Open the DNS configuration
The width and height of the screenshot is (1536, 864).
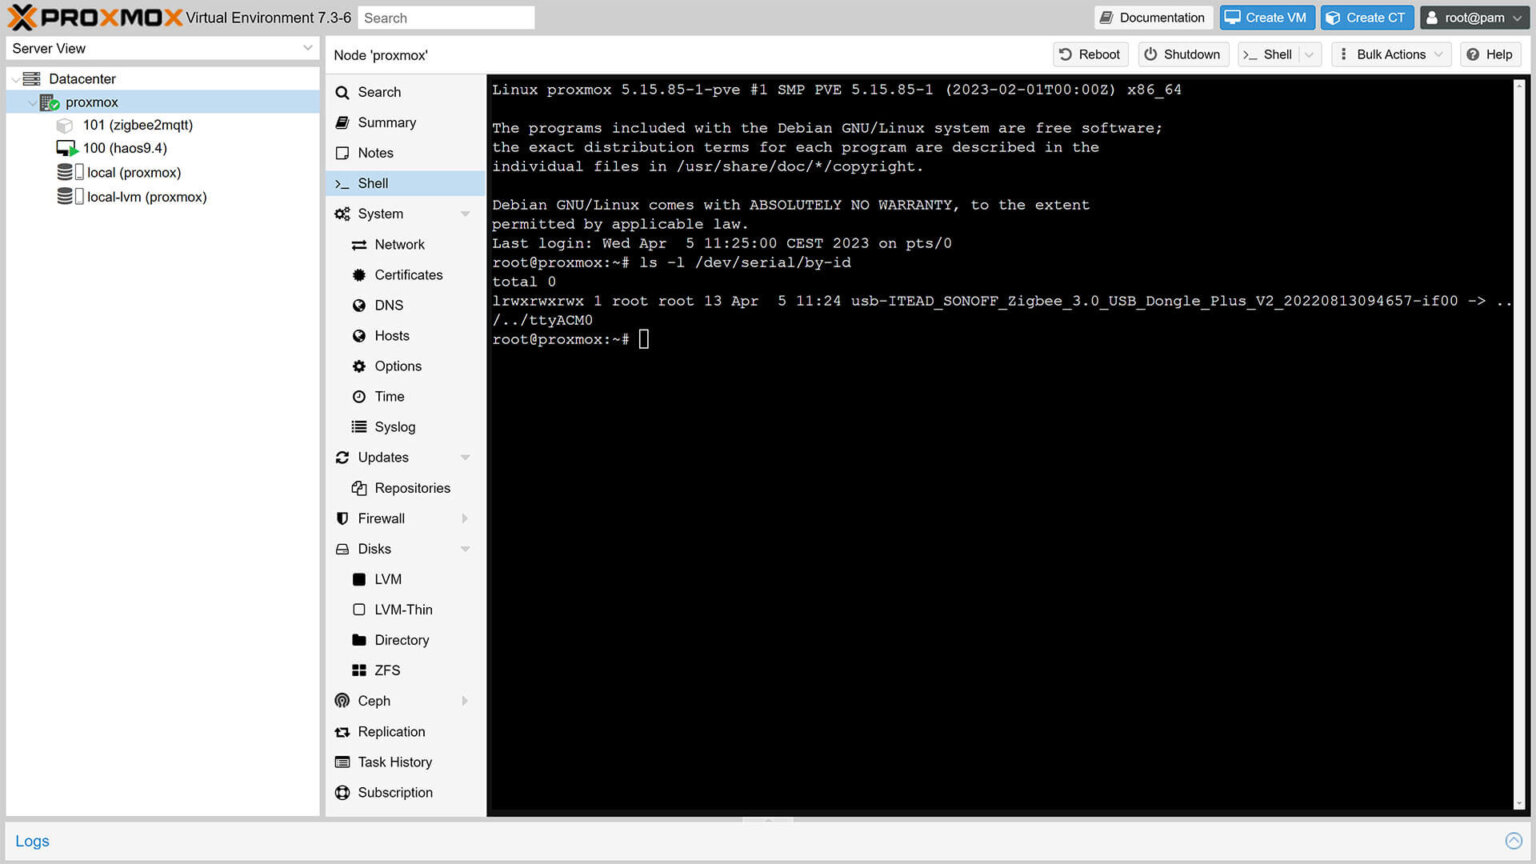[x=388, y=305]
